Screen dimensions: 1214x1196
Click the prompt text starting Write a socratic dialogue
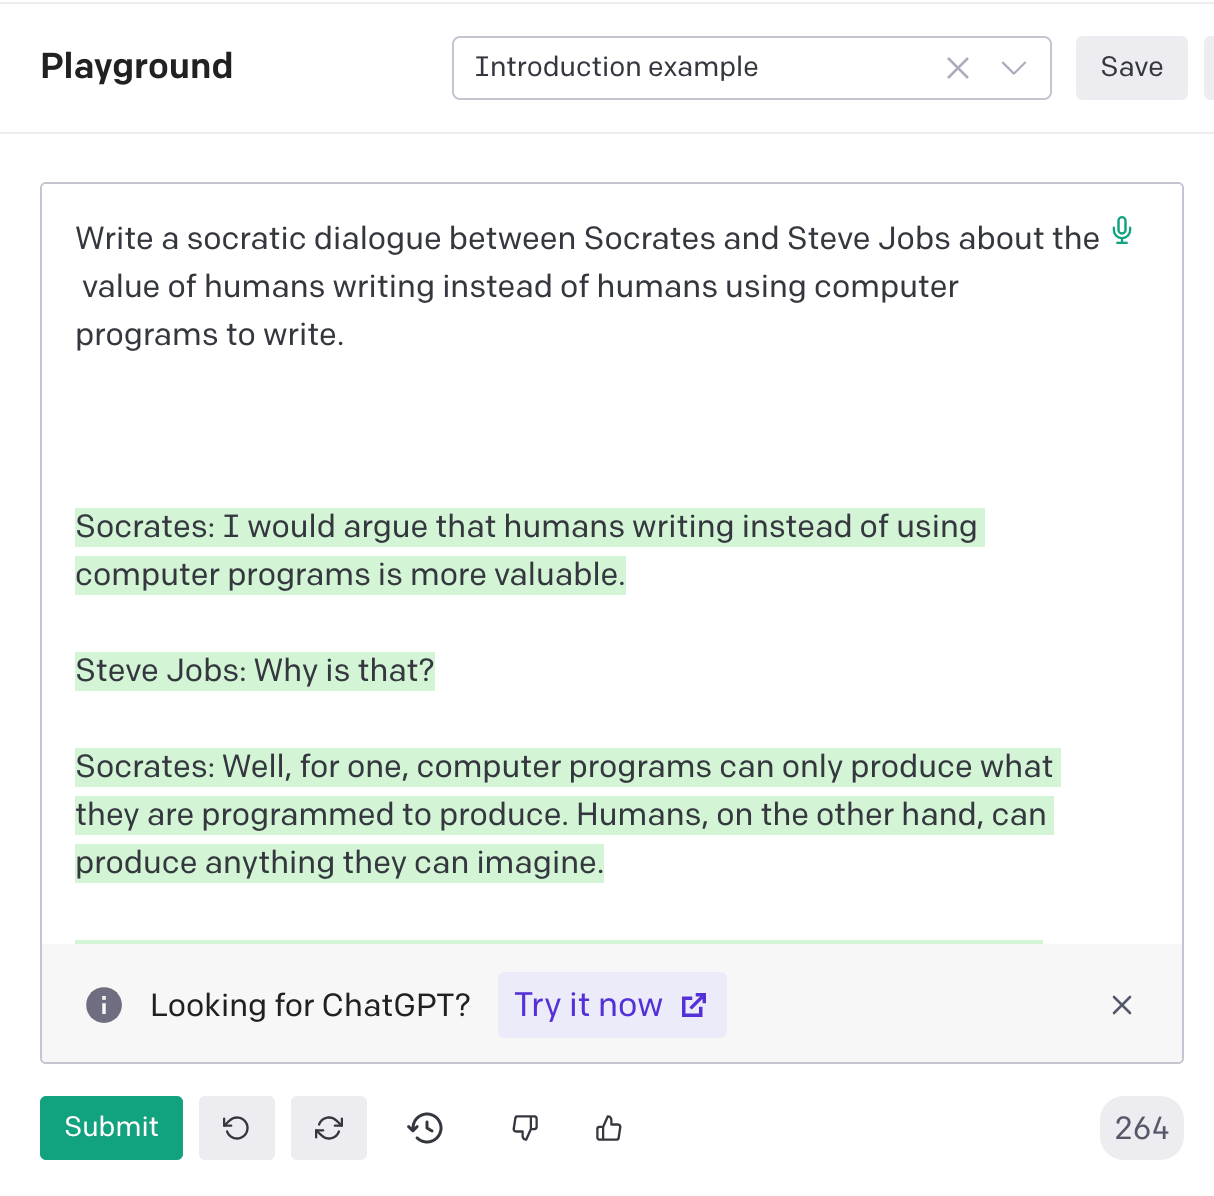[587, 286]
